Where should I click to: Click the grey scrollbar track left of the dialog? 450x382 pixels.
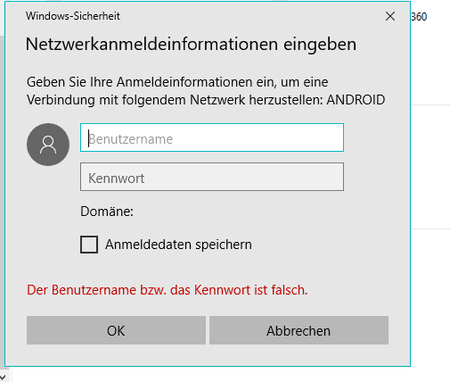tap(2, 200)
